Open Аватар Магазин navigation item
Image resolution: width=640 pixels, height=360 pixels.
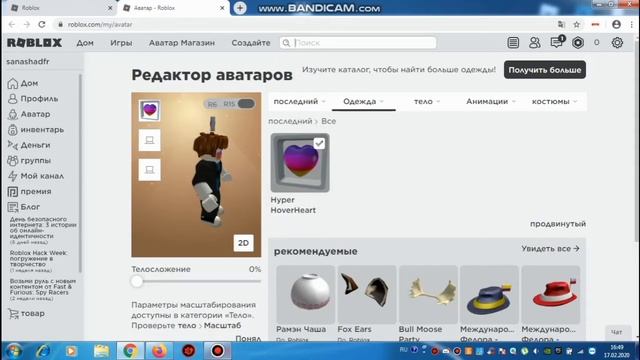point(182,43)
